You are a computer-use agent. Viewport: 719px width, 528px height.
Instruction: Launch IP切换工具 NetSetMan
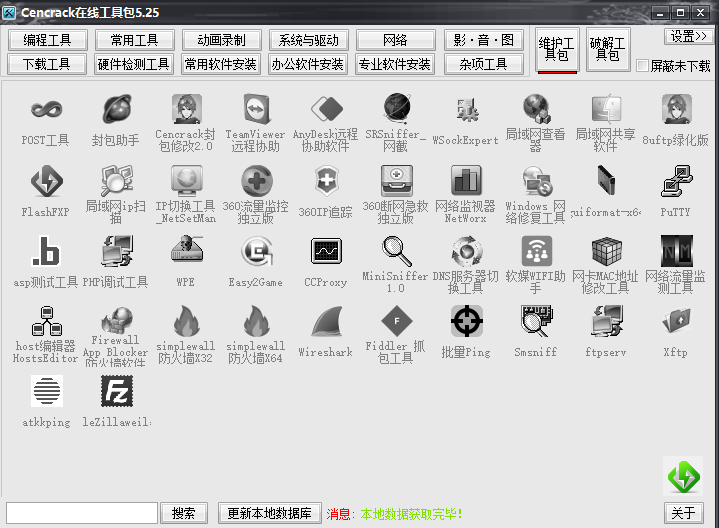coord(186,181)
